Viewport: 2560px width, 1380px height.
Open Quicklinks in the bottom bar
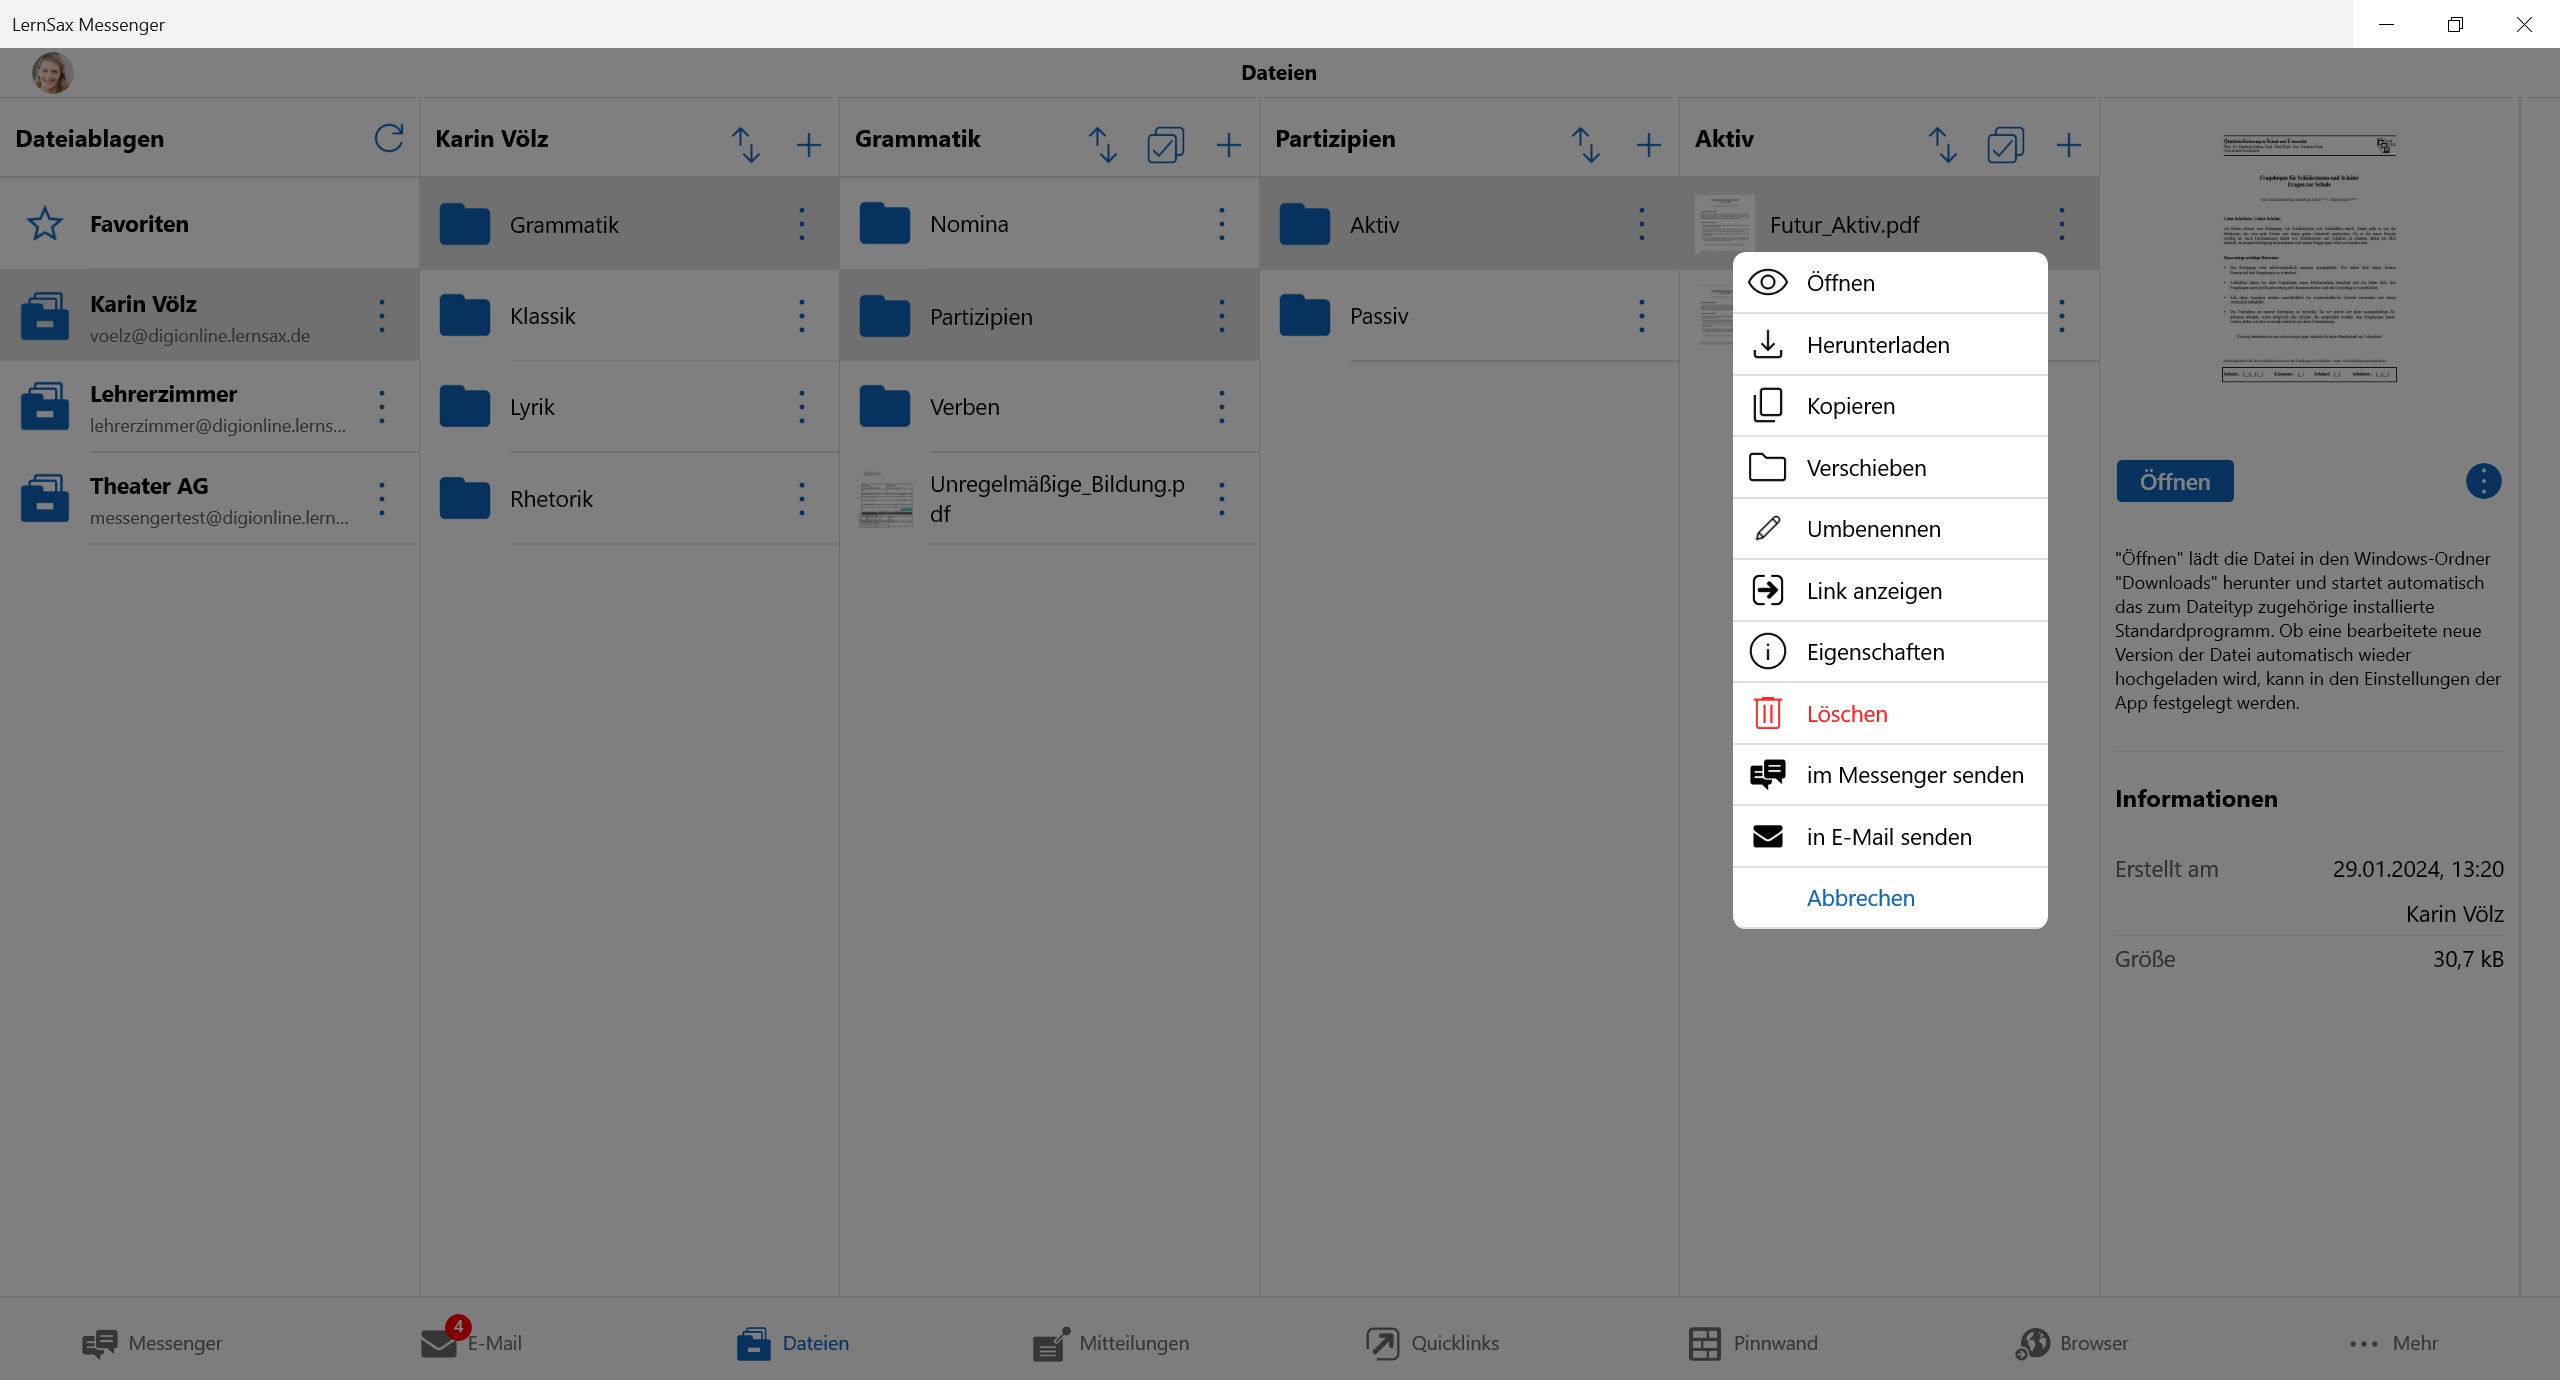point(1432,1343)
